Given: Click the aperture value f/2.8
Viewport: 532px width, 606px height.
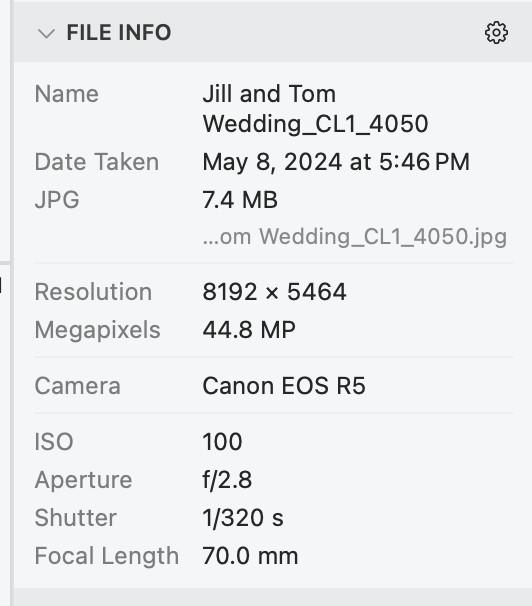Looking at the screenshot, I should pos(227,480).
